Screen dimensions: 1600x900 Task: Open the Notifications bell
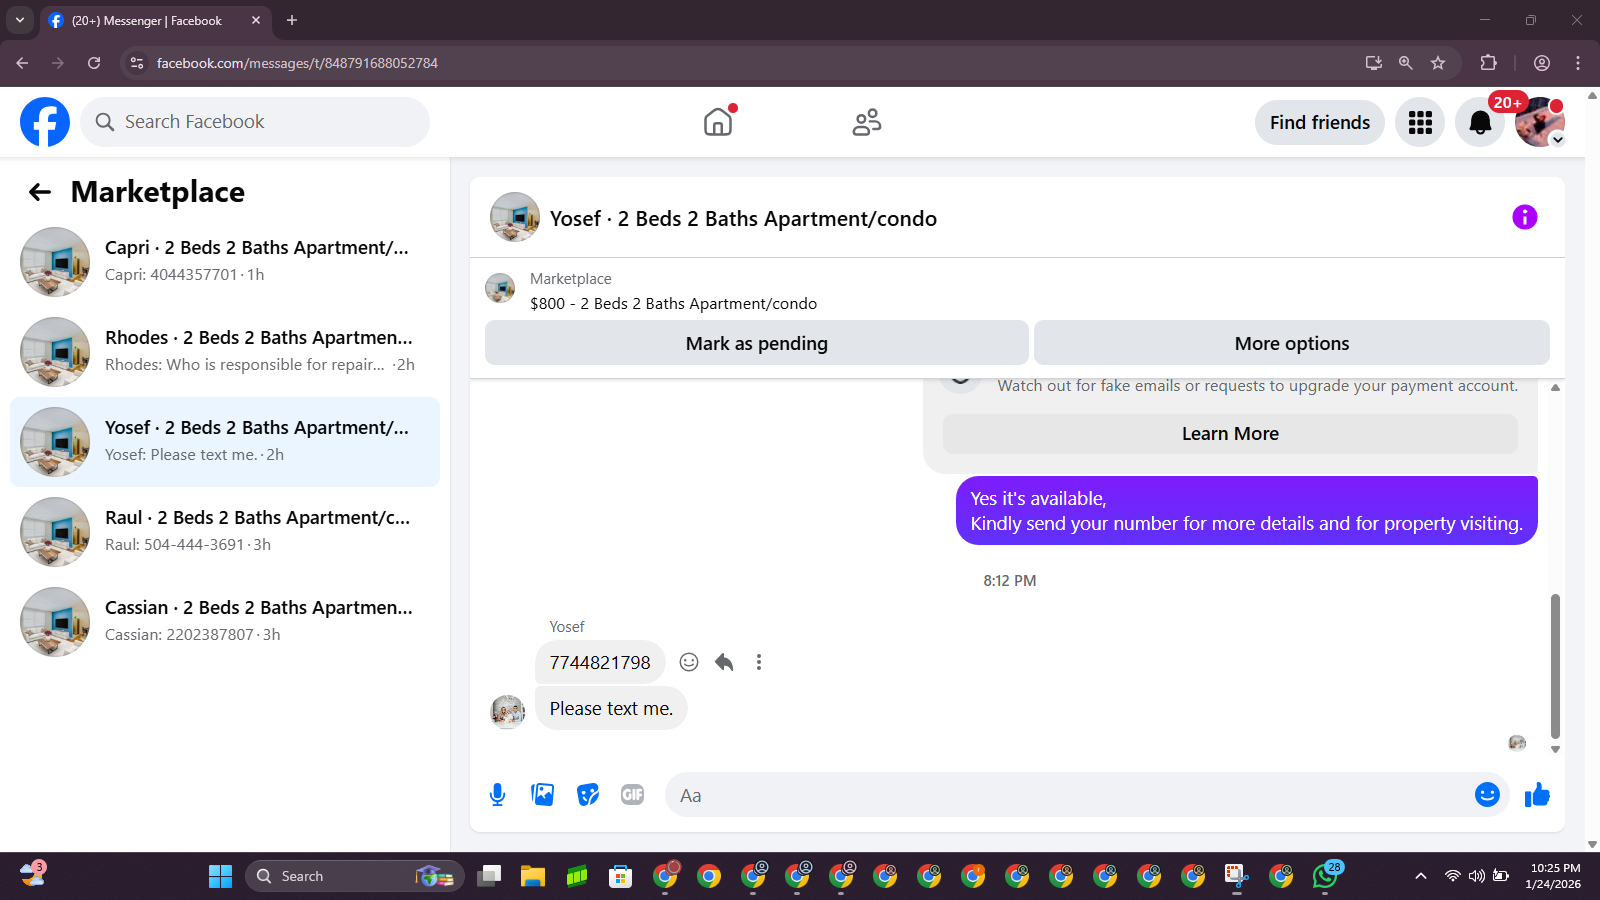pos(1480,122)
